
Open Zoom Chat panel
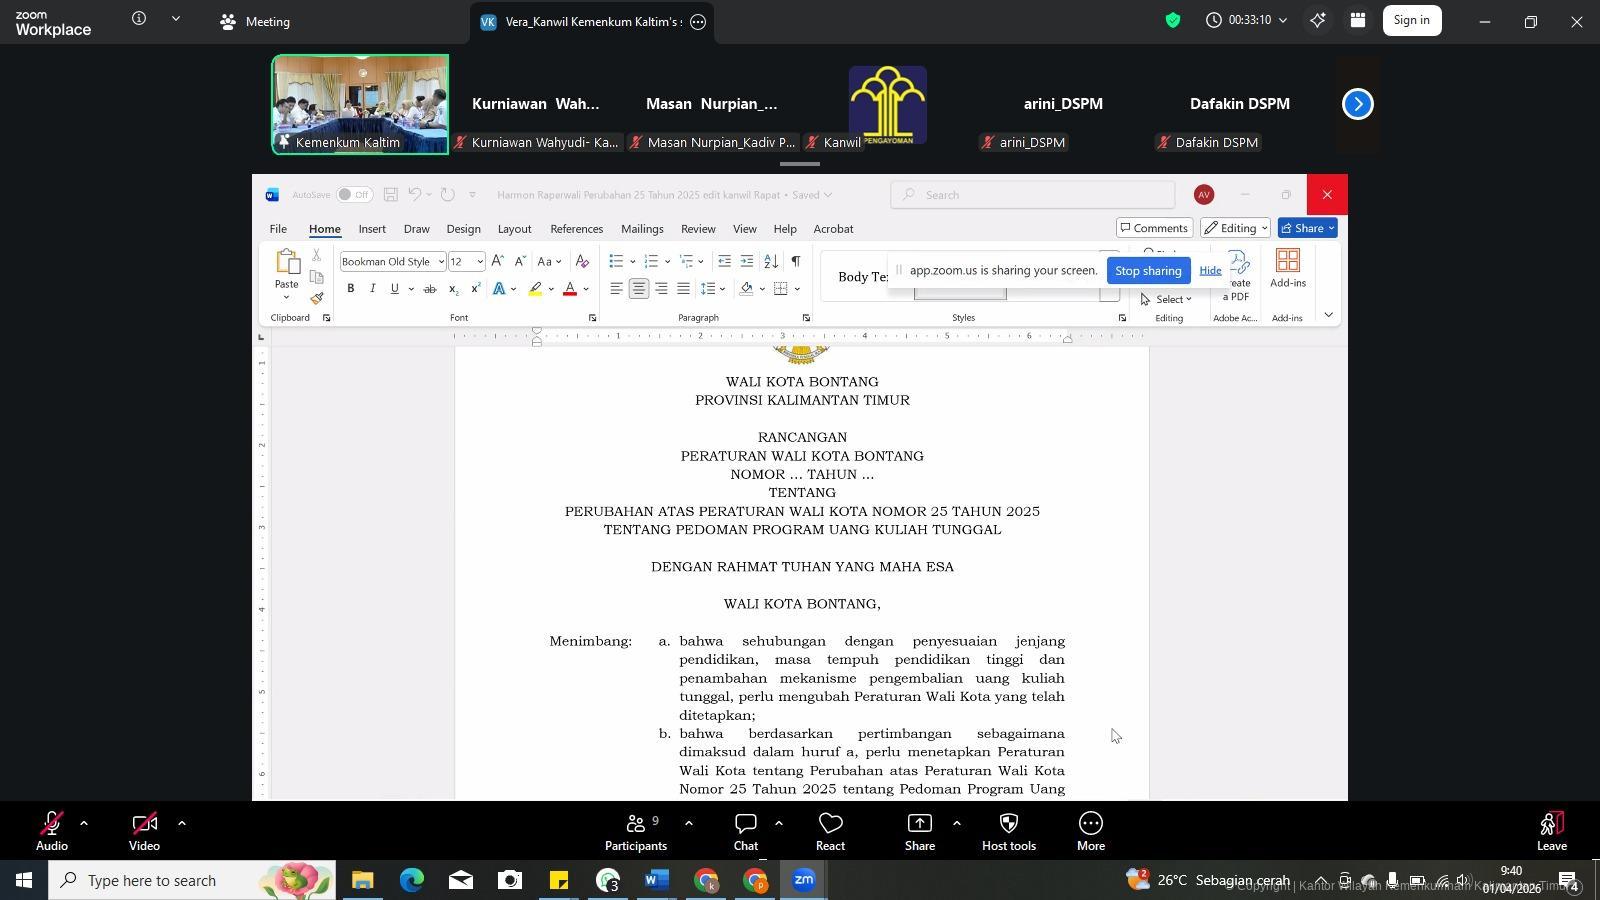coord(745,831)
